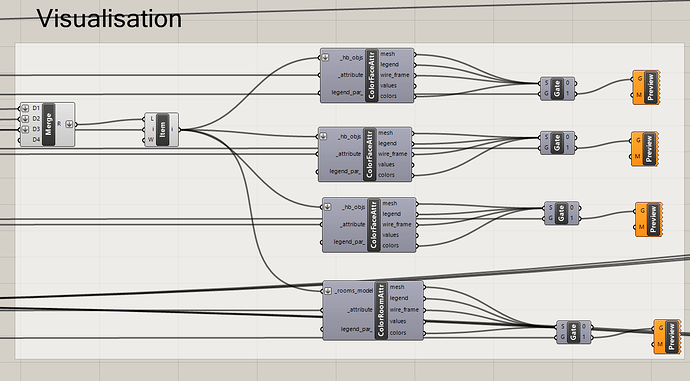The height and width of the screenshot is (381, 690).
Task: Click the flatten arrow on Merge D1 input
Action: [x=25, y=108]
